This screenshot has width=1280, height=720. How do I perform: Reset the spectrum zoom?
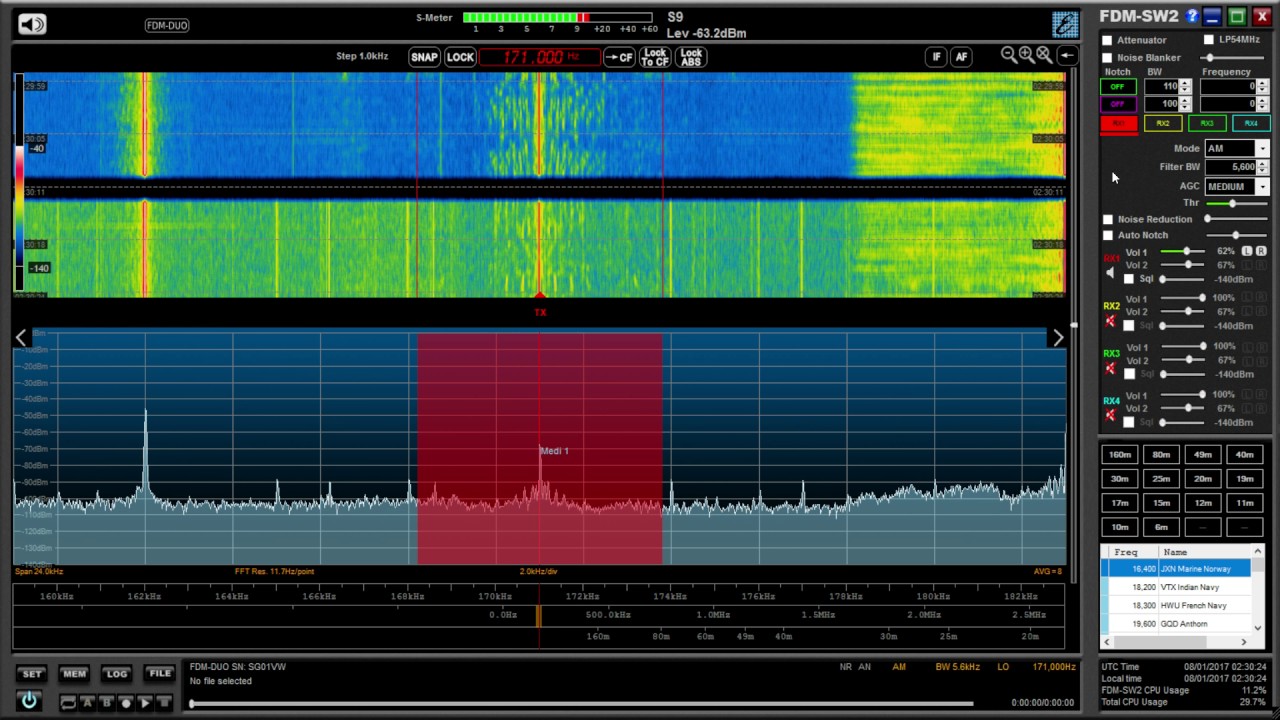coord(1044,55)
